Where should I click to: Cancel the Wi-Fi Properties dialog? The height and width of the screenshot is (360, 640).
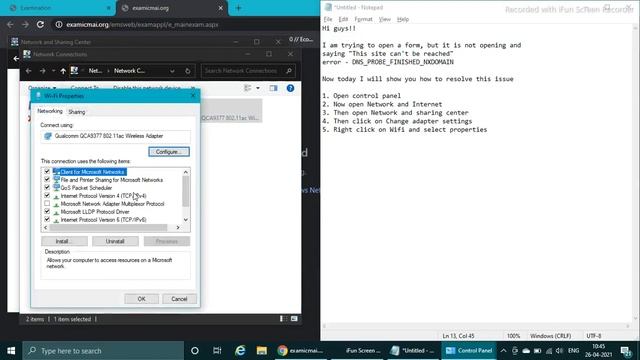(179, 299)
